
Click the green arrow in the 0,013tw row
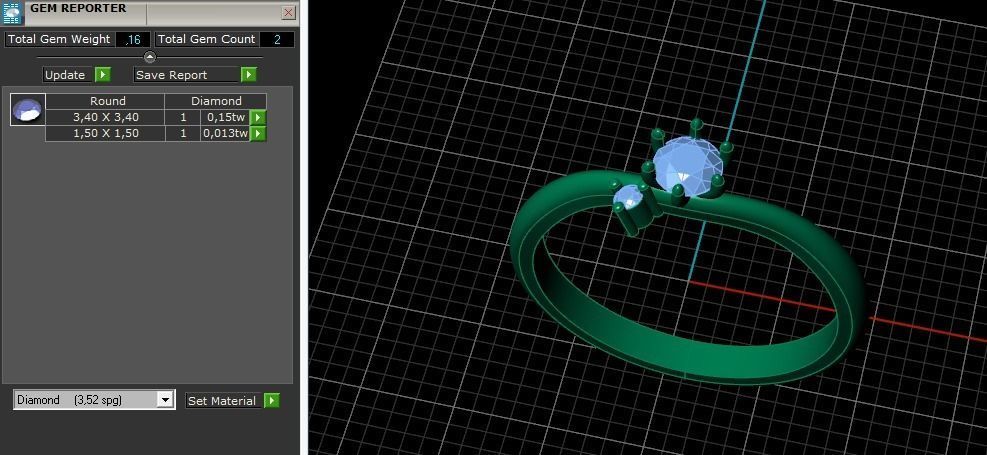(x=258, y=133)
